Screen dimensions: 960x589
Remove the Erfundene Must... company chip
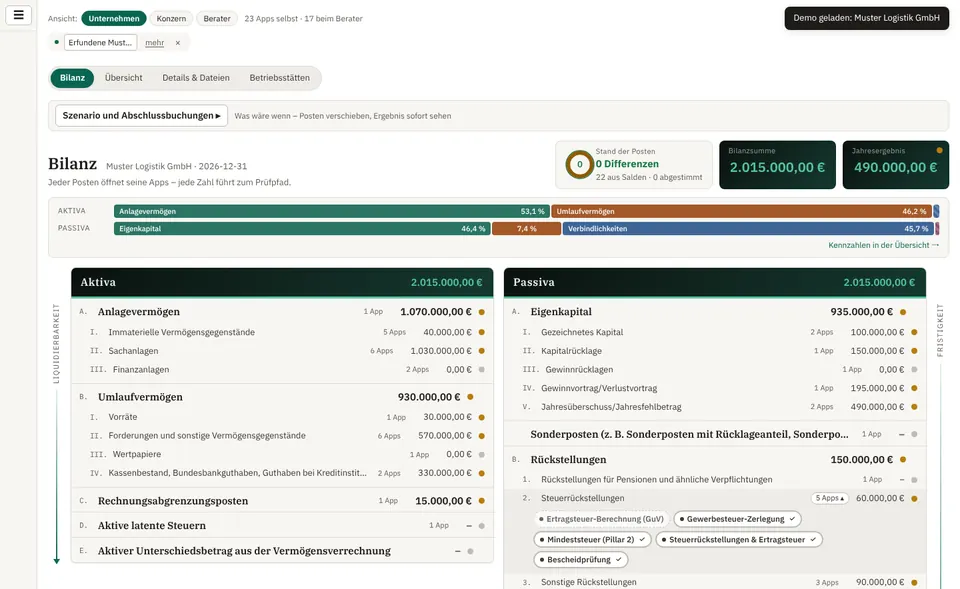[178, 43]
